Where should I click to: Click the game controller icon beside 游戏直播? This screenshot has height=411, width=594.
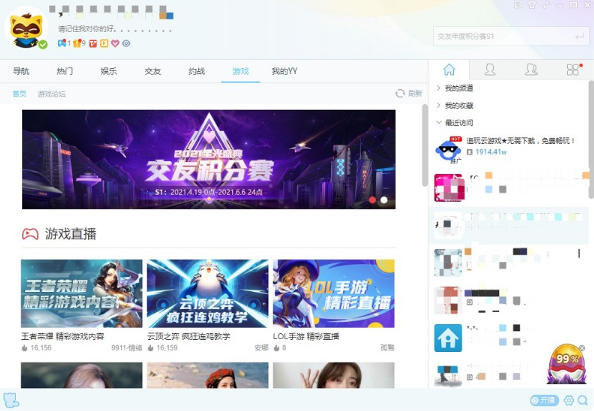click(x=30, y=234)
